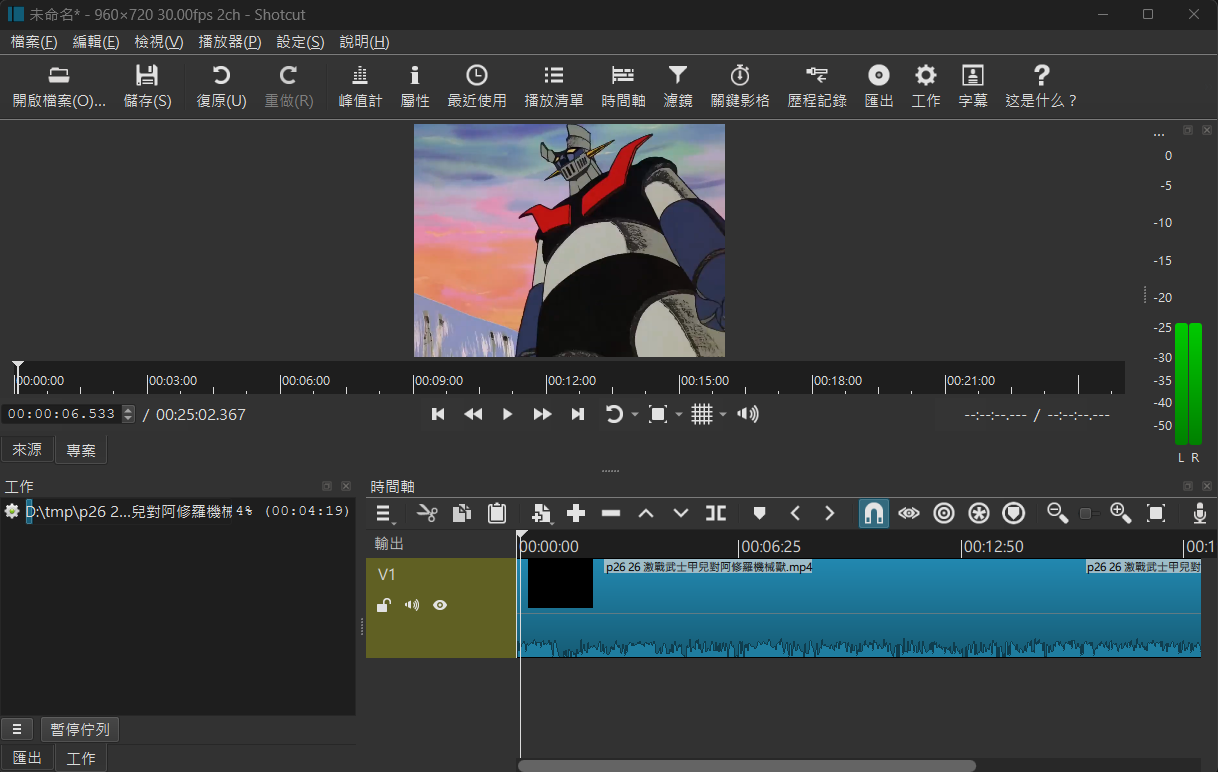Open the 工作 jobs toolbar icon

tap(926, 87)
